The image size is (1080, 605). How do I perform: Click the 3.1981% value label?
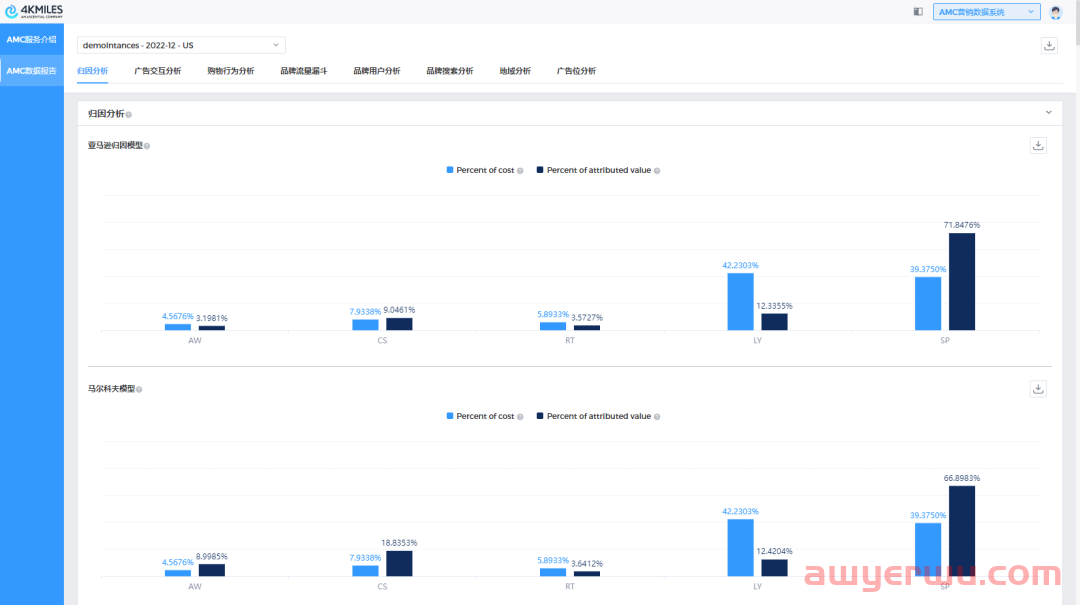(x=211, y=318)
